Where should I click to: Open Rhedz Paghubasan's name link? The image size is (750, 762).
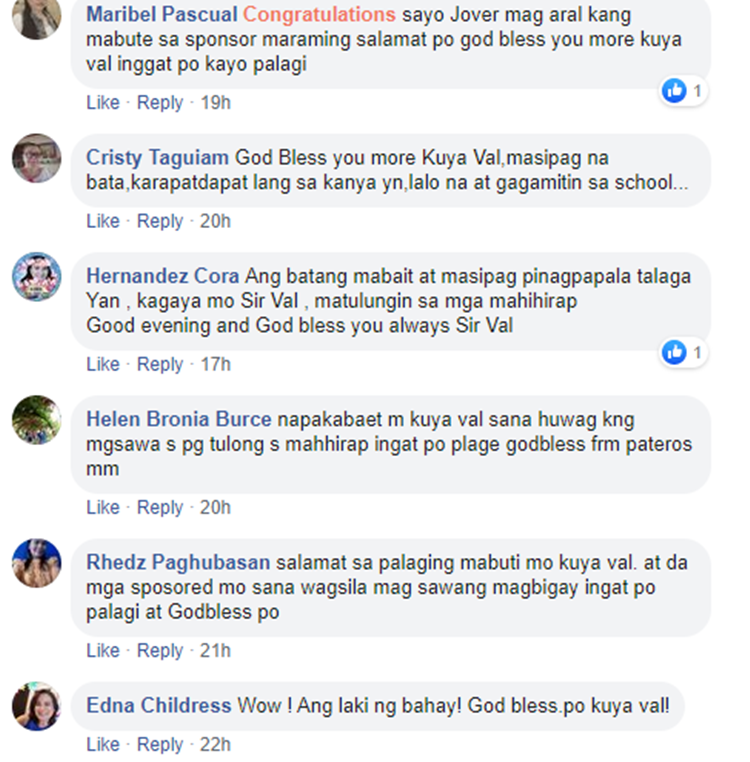click(x=178, y=562)
